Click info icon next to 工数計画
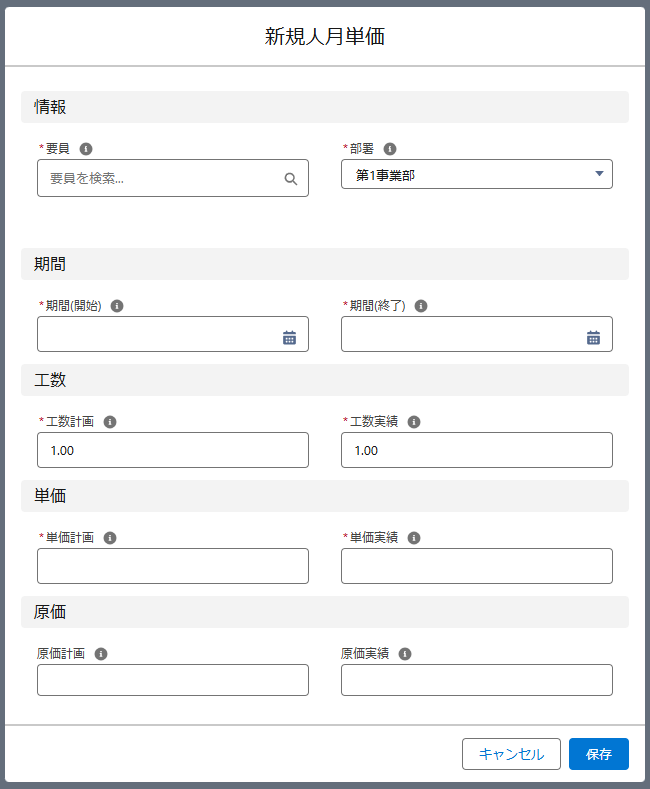The image size is (650, 789). [x=110, y=422]
